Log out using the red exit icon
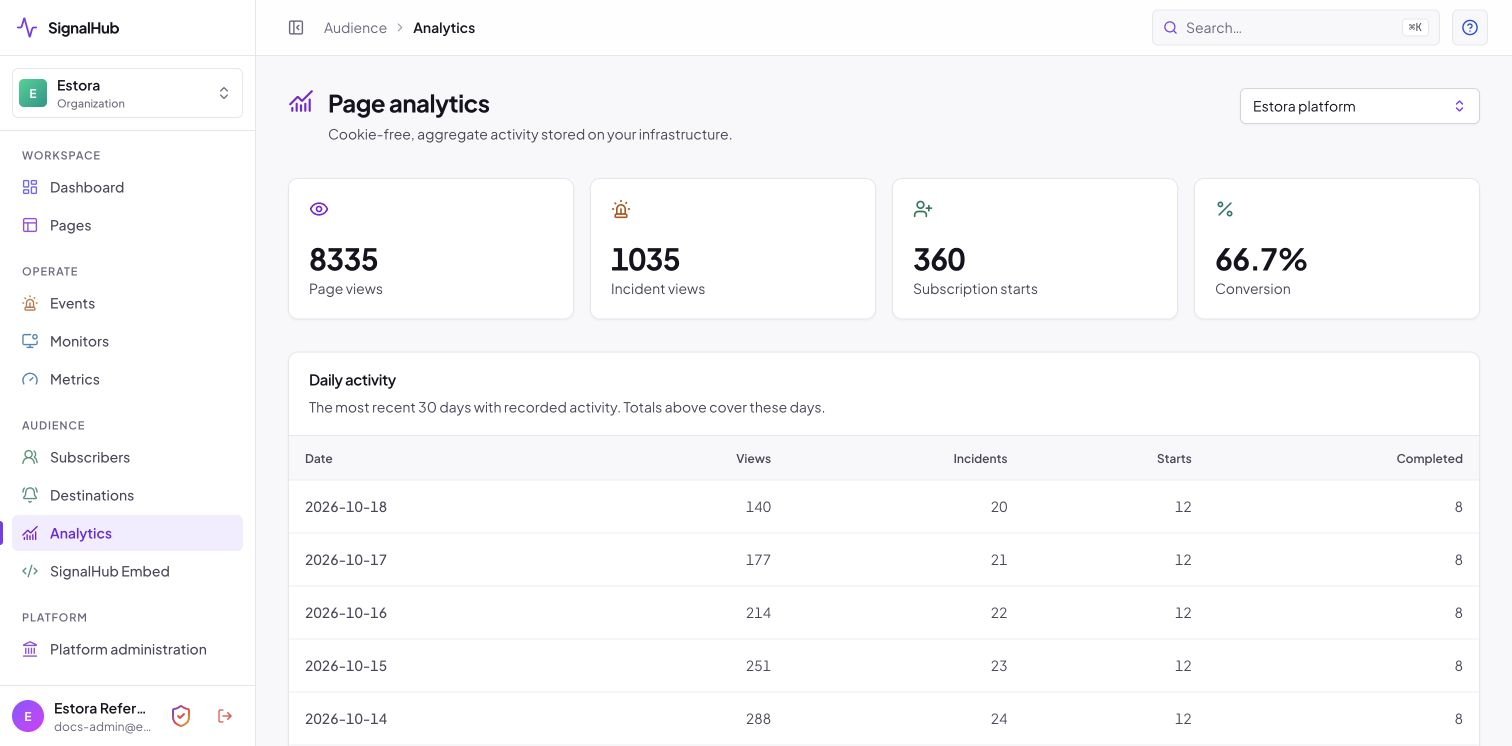The image size is (1512, 746). point(225,716)
